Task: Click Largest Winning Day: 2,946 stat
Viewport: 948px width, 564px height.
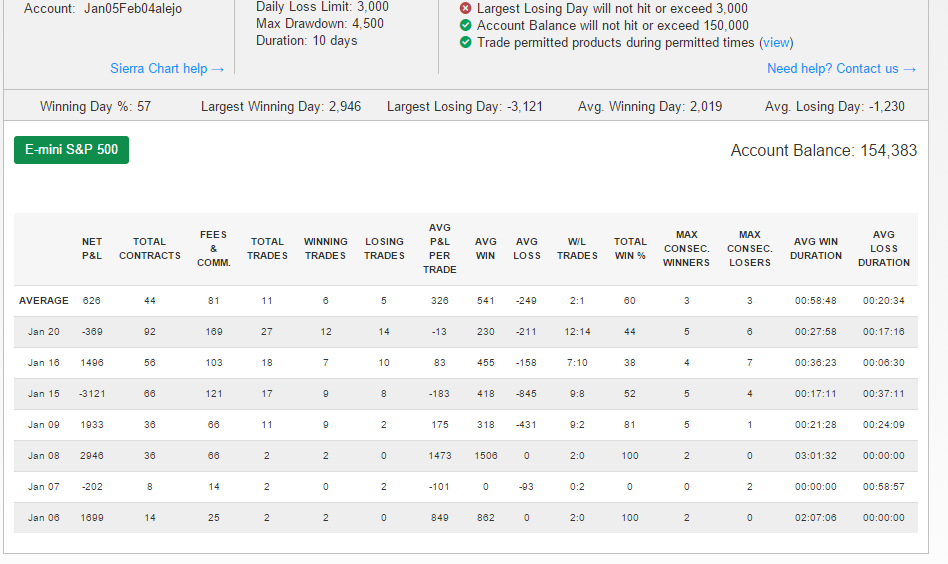Action: pos(281,106)
